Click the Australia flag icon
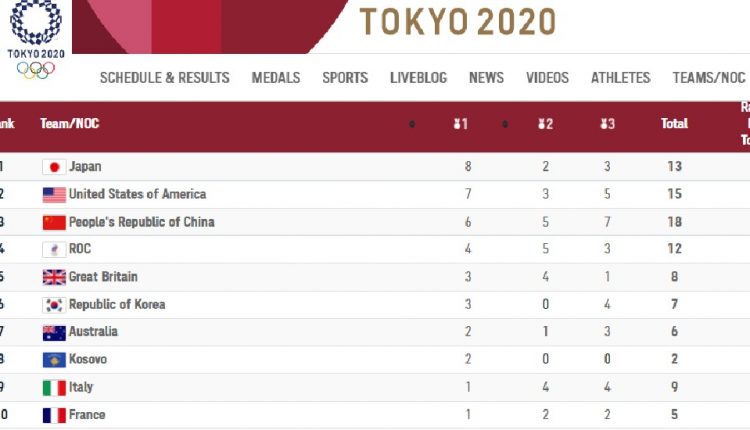 click(x=54, y=332)
